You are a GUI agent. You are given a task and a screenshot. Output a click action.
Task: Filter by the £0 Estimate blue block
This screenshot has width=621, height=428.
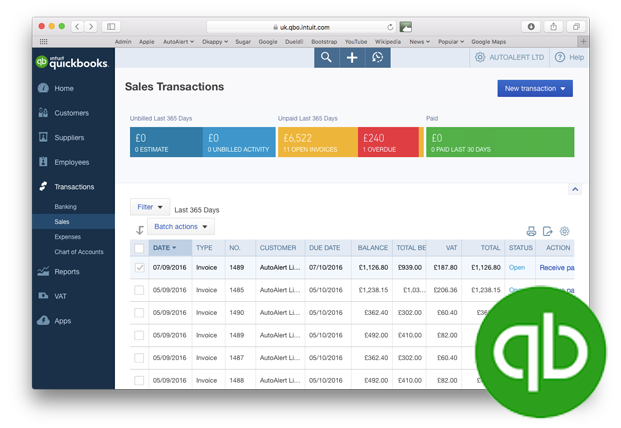pyautogui.click(x=166, y=142)
